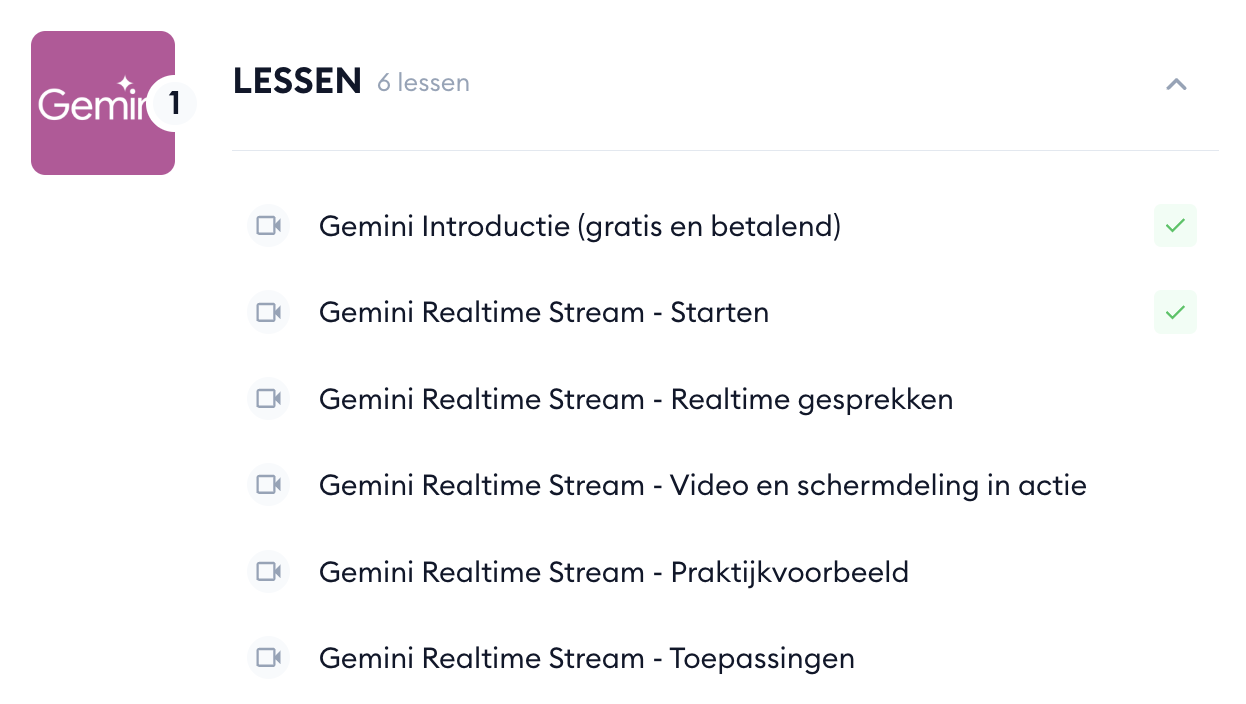Click the module number 1 badge
The height and width of the screenshot is (704, 1246).
coord(174,103)
